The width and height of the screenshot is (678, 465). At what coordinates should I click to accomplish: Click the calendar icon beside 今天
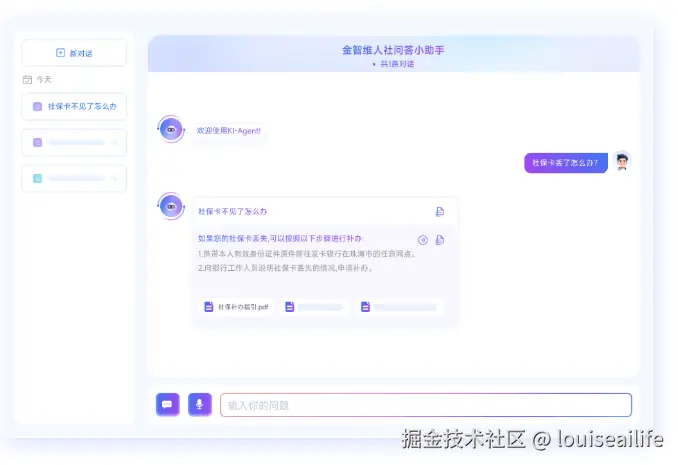click(x=27, y=80)
